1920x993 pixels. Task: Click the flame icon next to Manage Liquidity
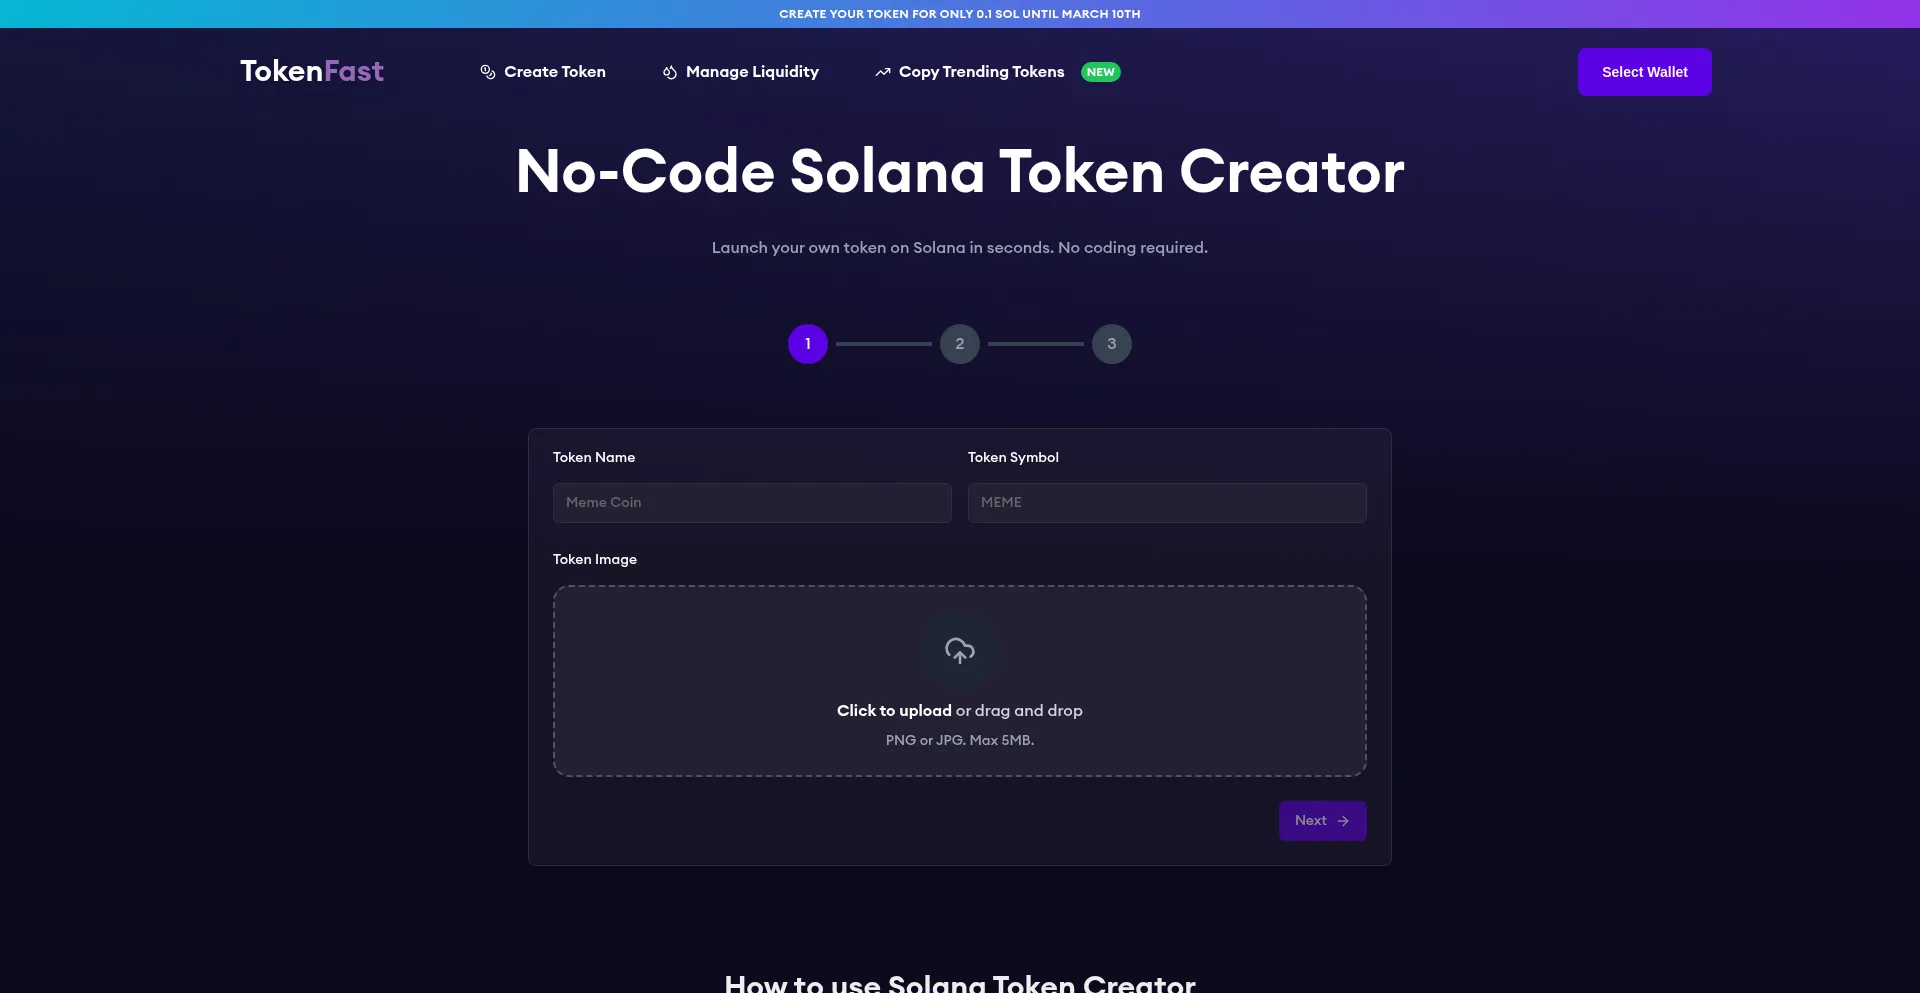(669, 72)
